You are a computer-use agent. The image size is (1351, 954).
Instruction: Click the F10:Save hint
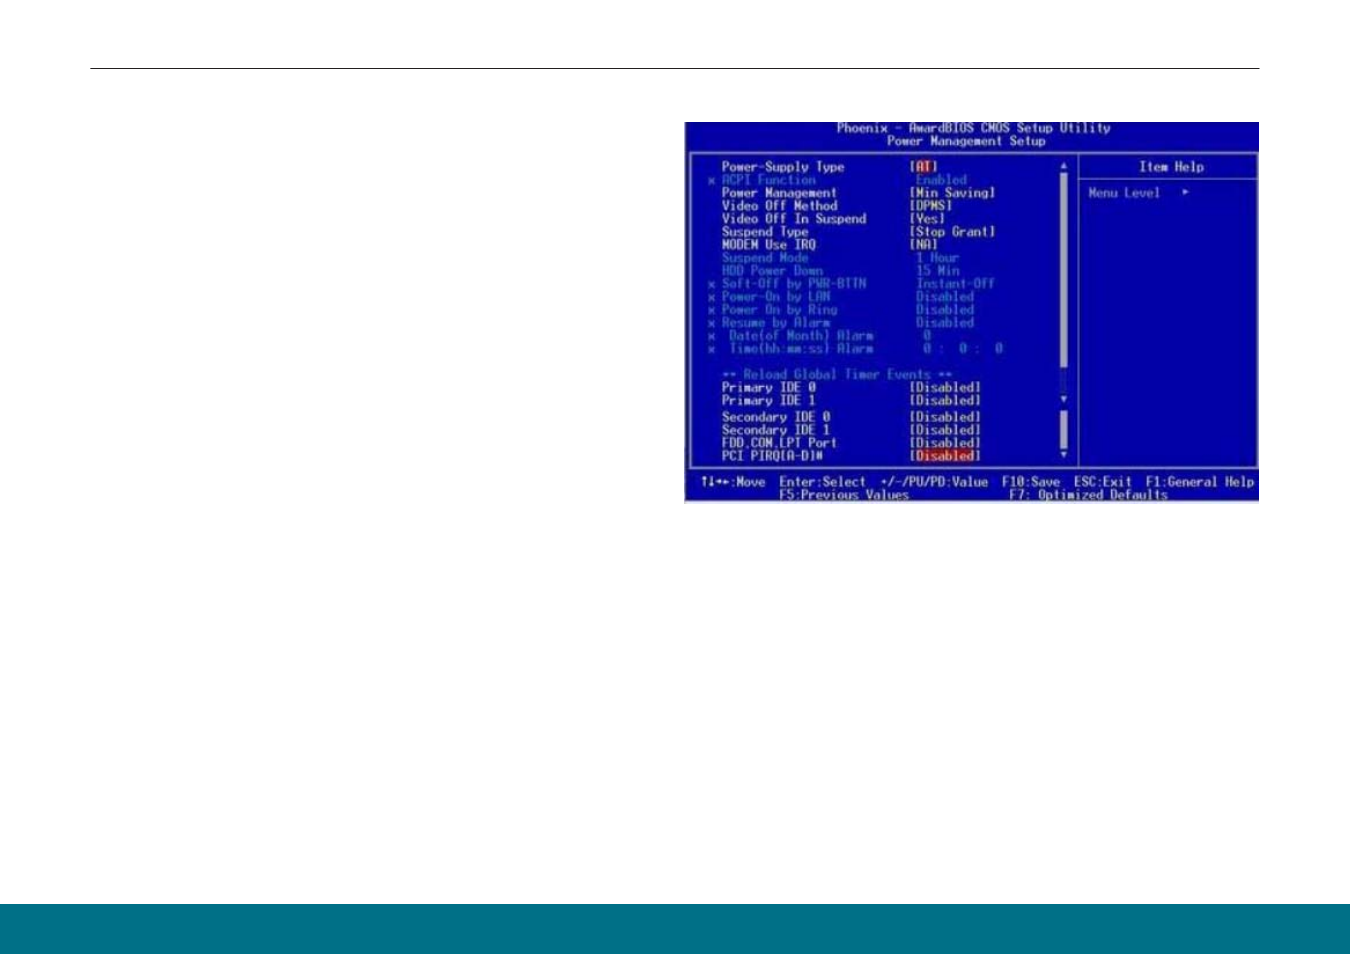(1031, 482)
